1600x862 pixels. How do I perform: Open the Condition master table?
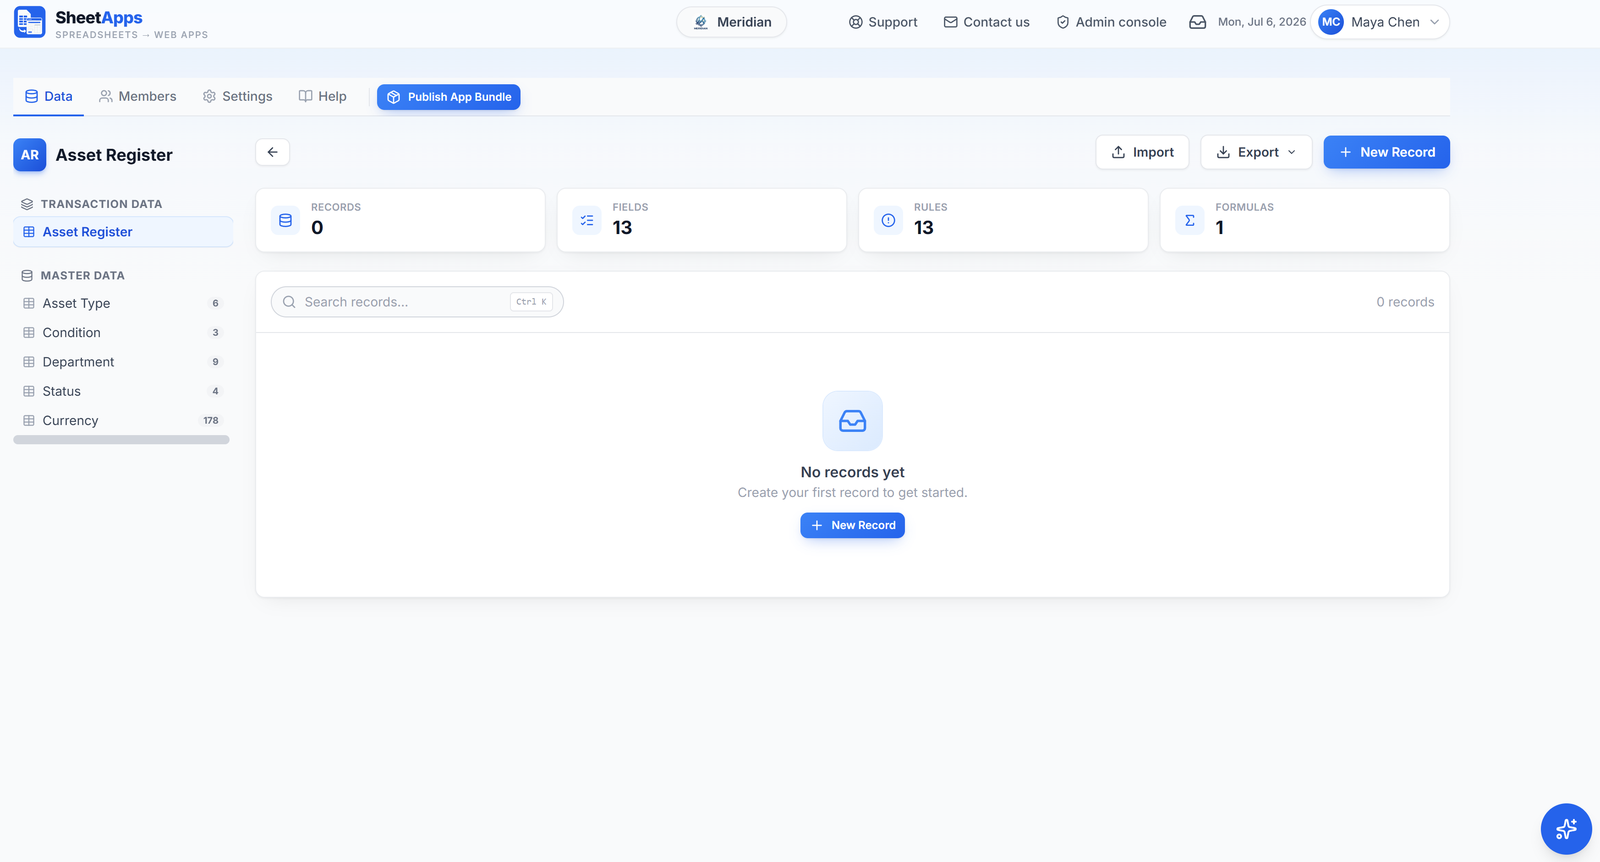click(x=123, y=333)
